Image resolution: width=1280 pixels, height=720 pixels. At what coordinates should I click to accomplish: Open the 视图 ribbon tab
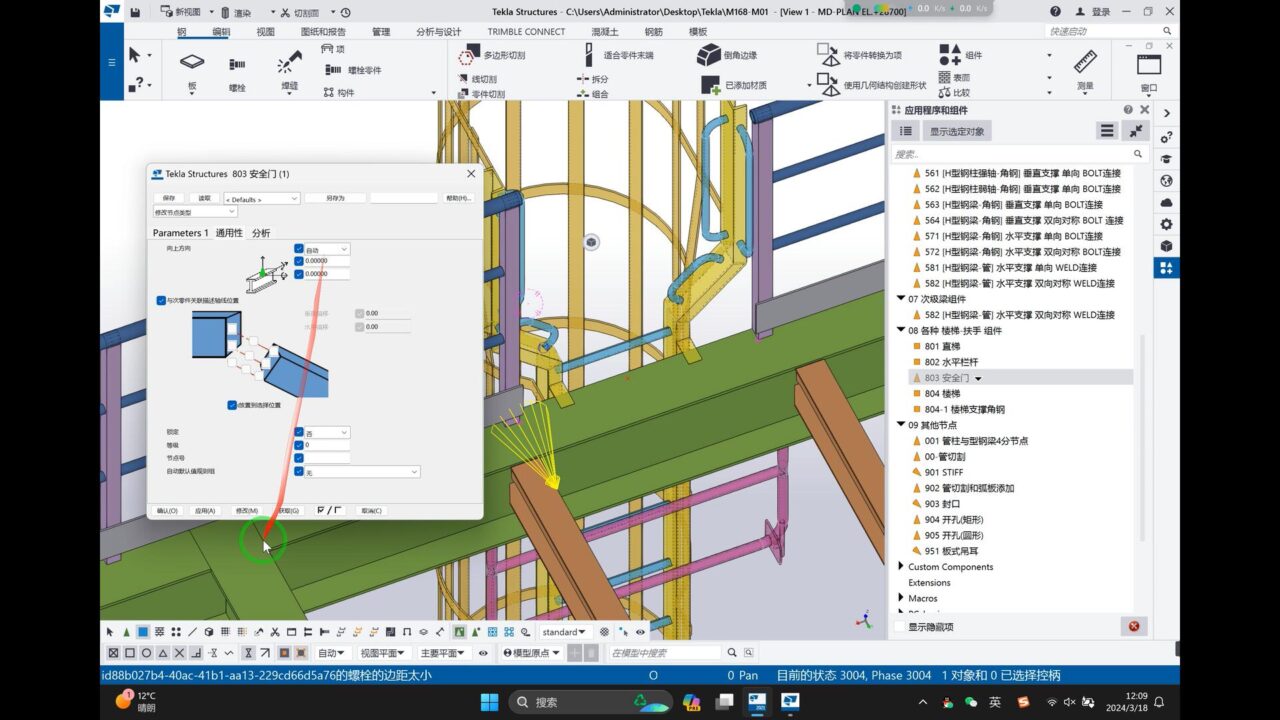(265, 32)
